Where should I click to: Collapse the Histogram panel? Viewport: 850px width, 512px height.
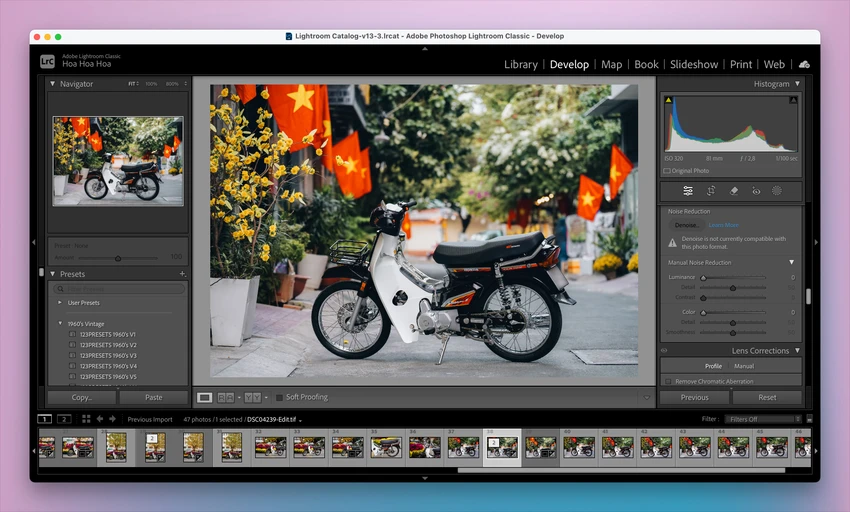(x=797, y=84)
